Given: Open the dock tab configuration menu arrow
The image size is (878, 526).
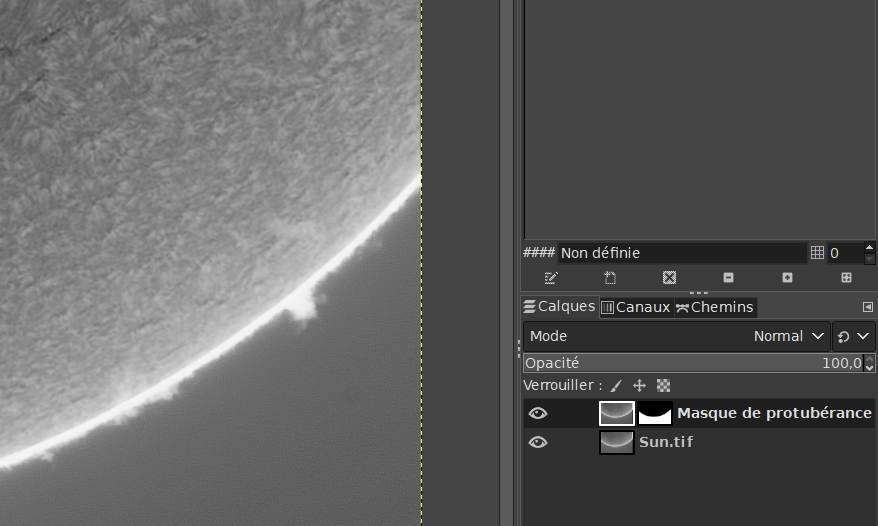Looking at the screenshot, I should pyautogui.click(x=867, y=307).
